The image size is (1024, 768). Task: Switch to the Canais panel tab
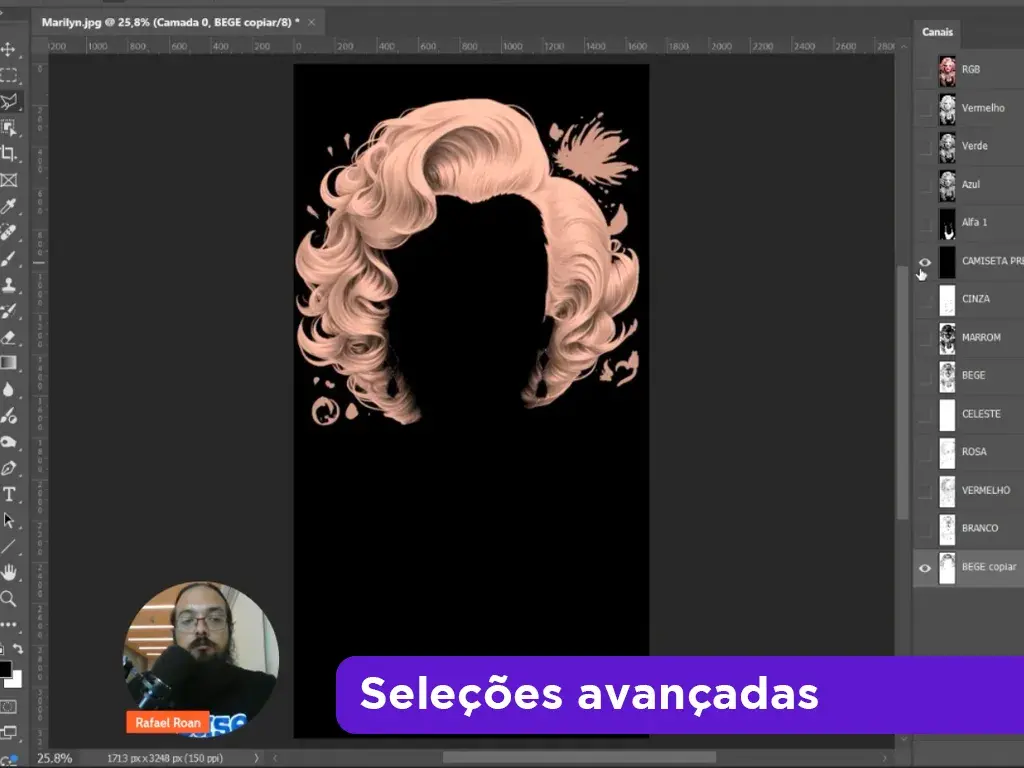click(937, 32)
